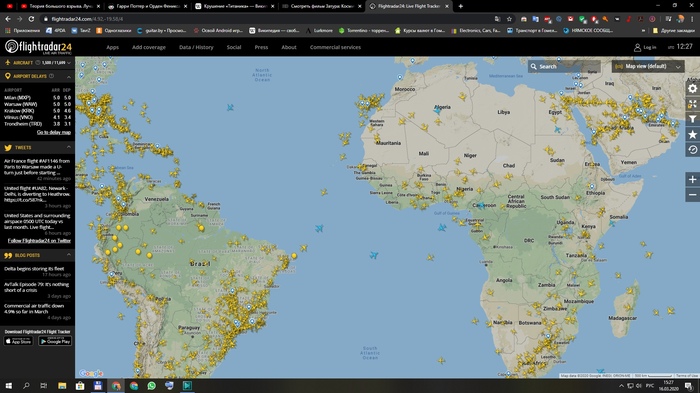This screenshot has width=700, height=393.
Task: Click the airport delays help question icon
Action: (x=51, y=76)
